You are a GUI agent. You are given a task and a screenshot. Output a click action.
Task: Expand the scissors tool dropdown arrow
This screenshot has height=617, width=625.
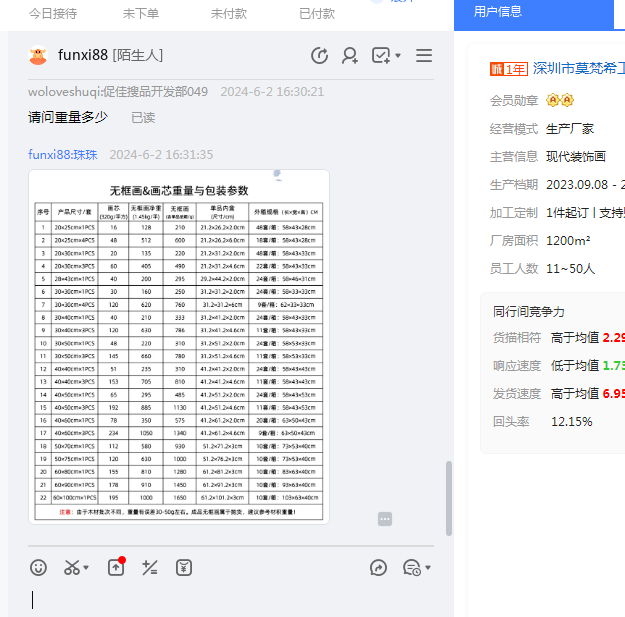87,569
